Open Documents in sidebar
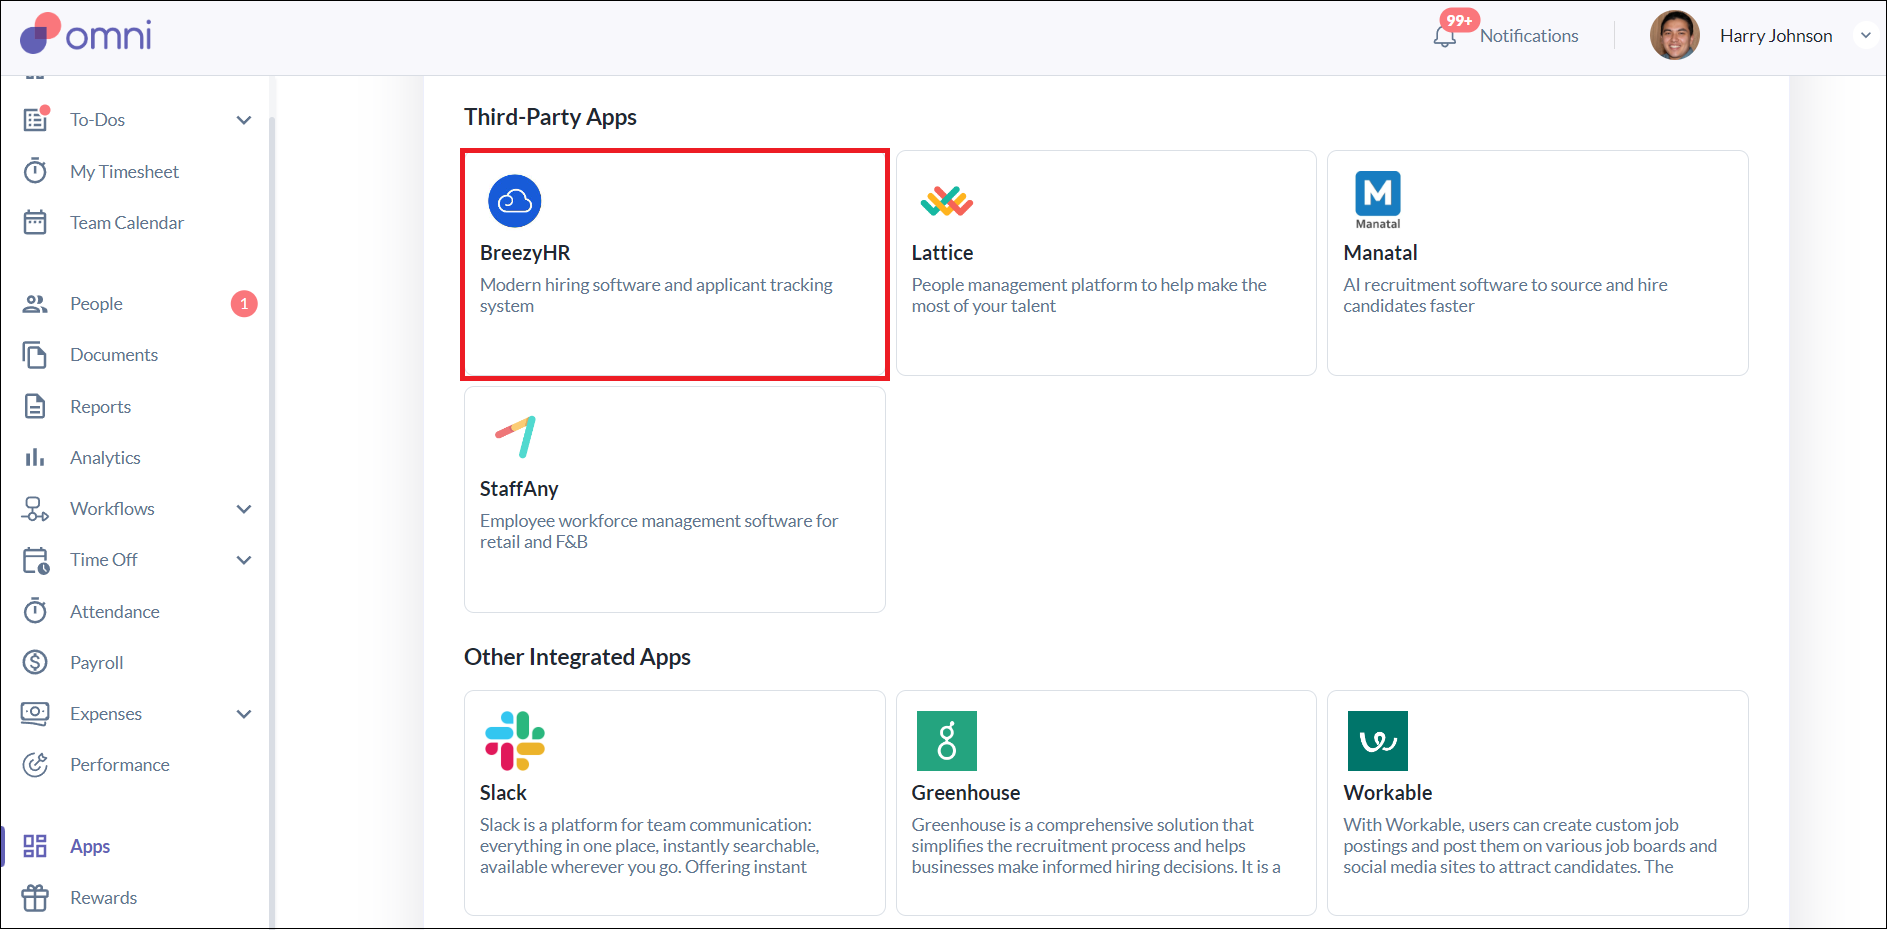The height and width of the screenshot is (930, 1887). click(x=114, y=355)
